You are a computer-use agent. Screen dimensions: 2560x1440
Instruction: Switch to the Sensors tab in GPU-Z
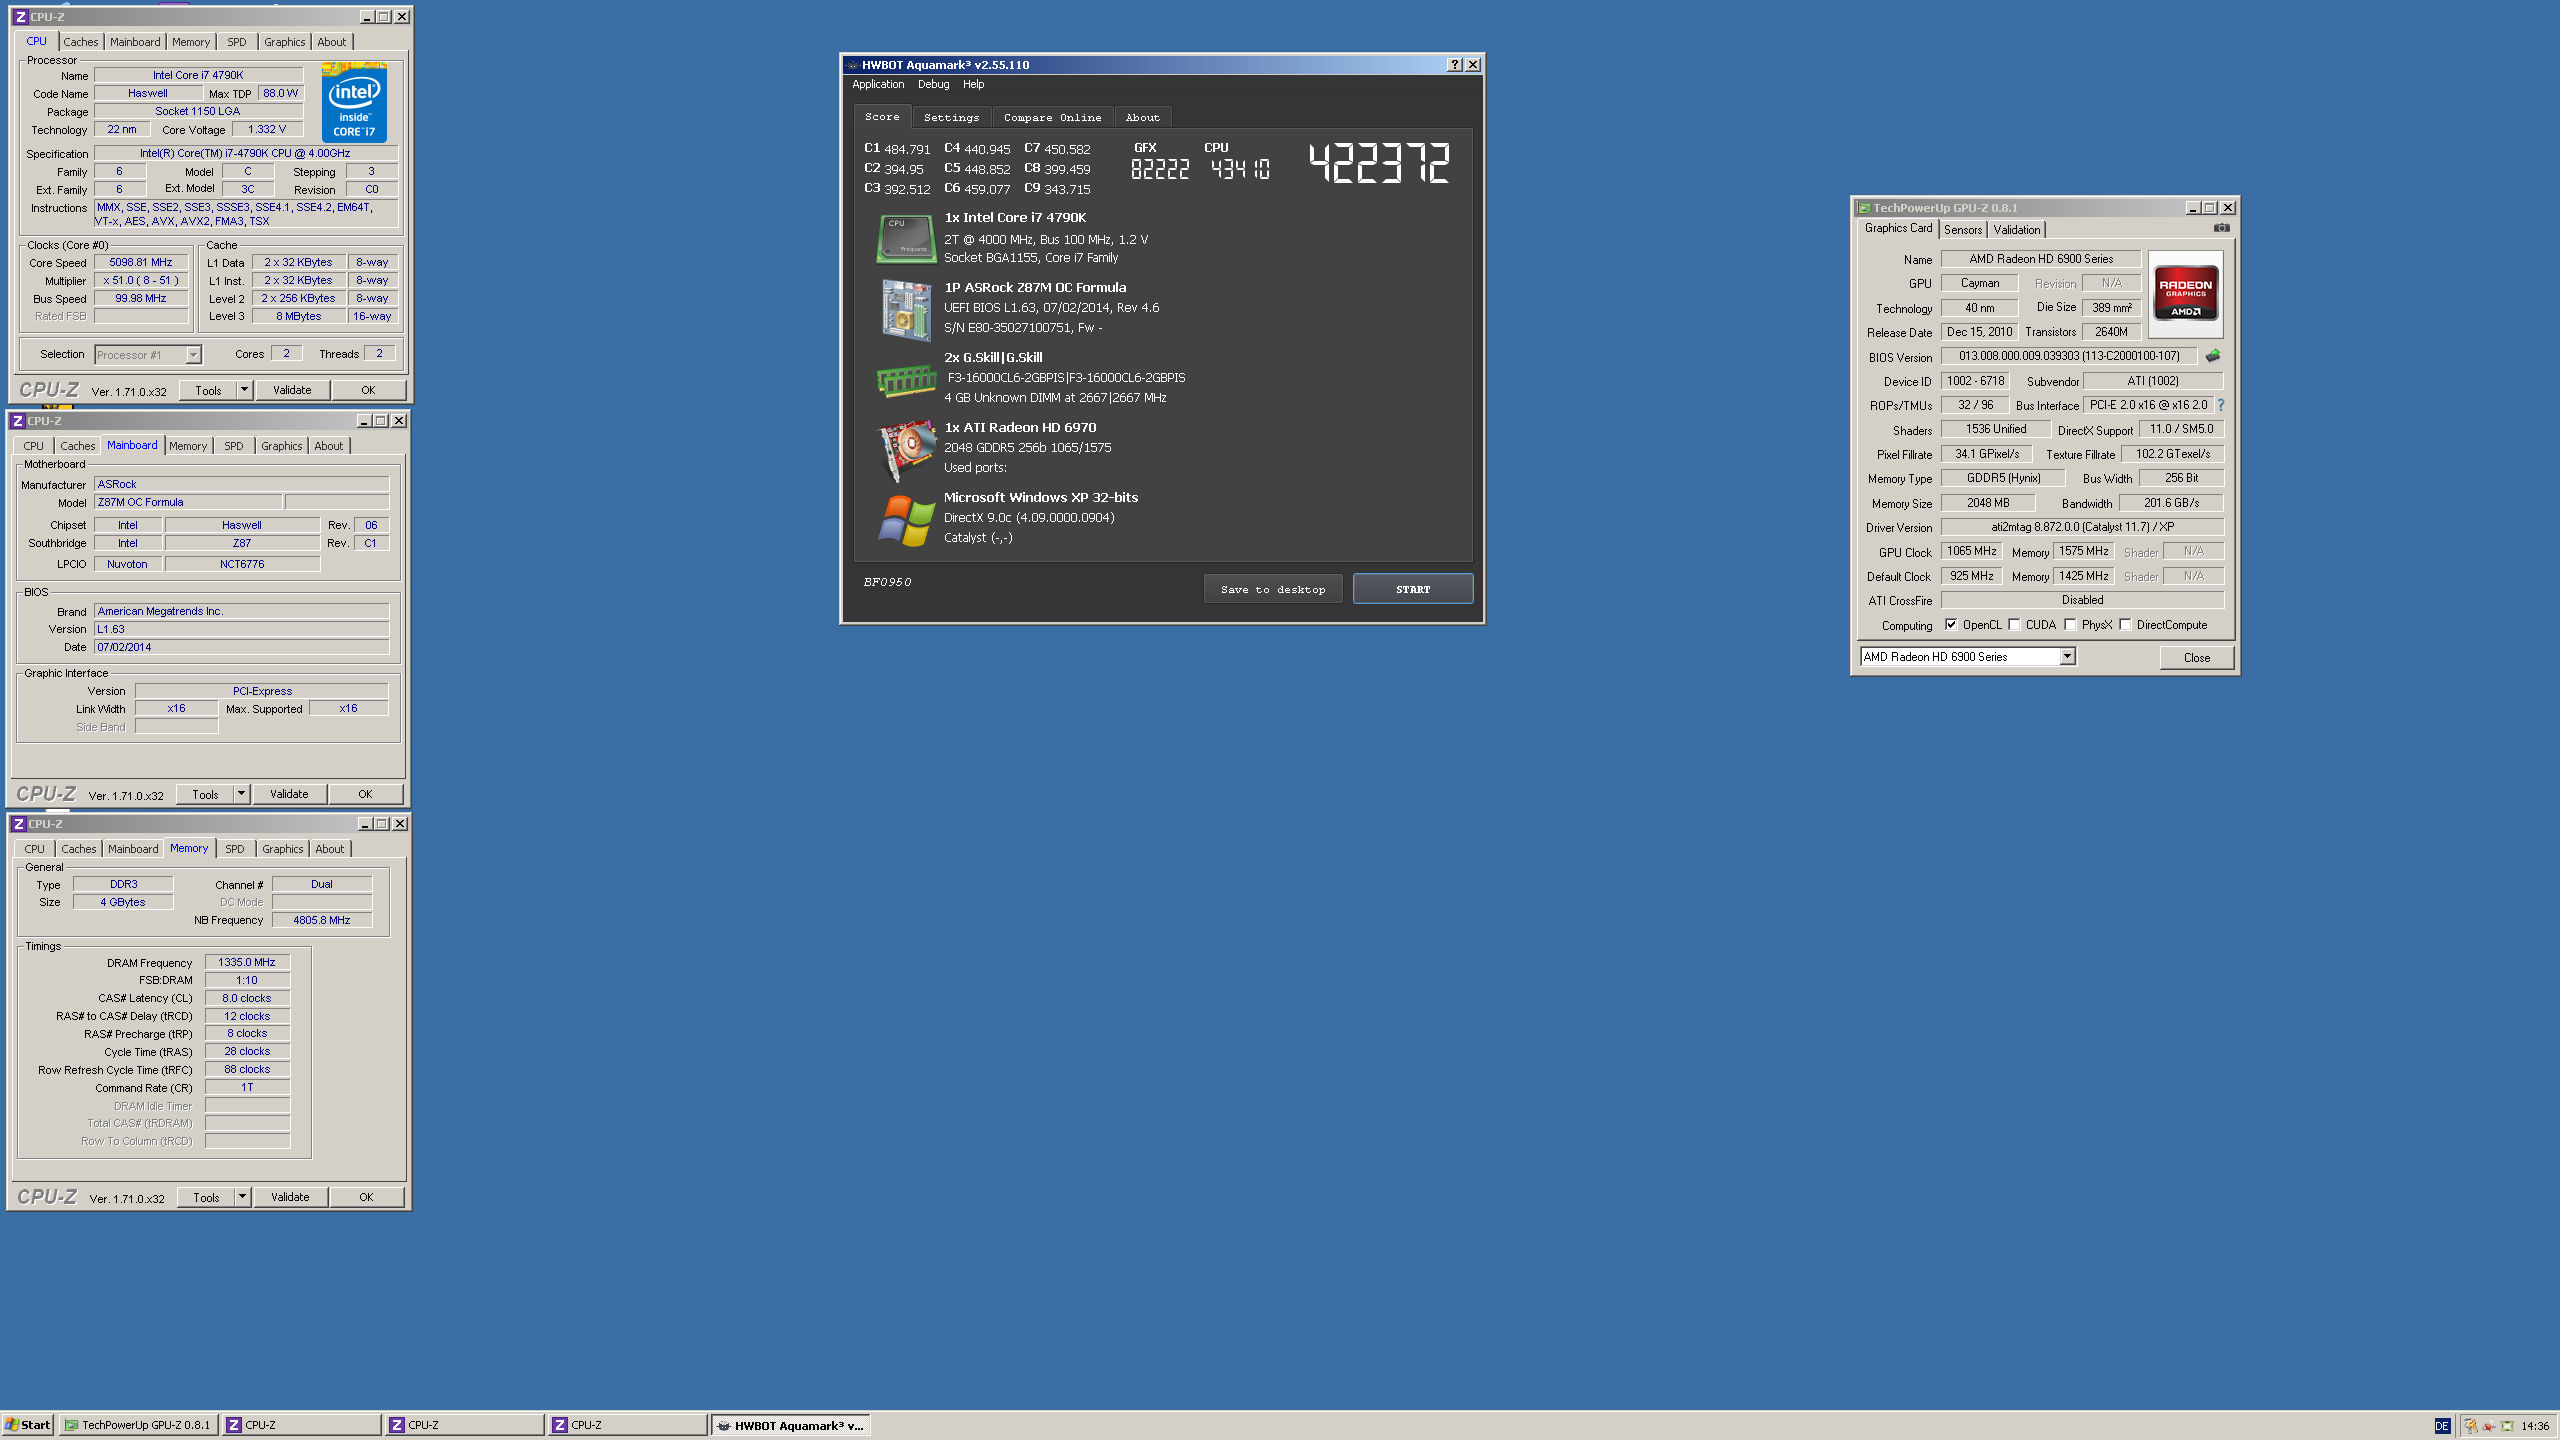click(x=1962, y=230)
